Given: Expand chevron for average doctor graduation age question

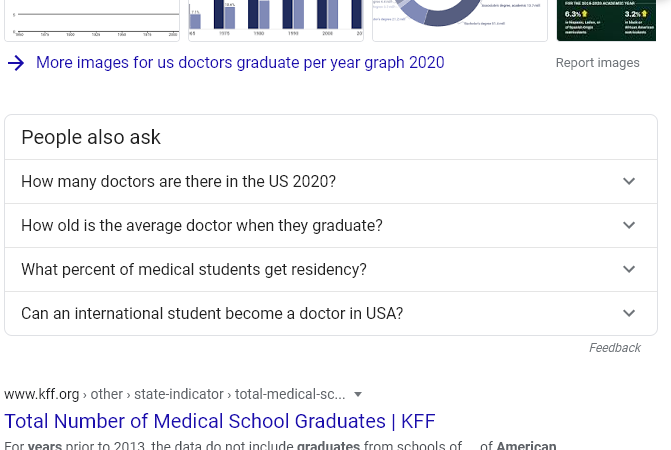Looking at the screenshot, I should pos(629,225).
